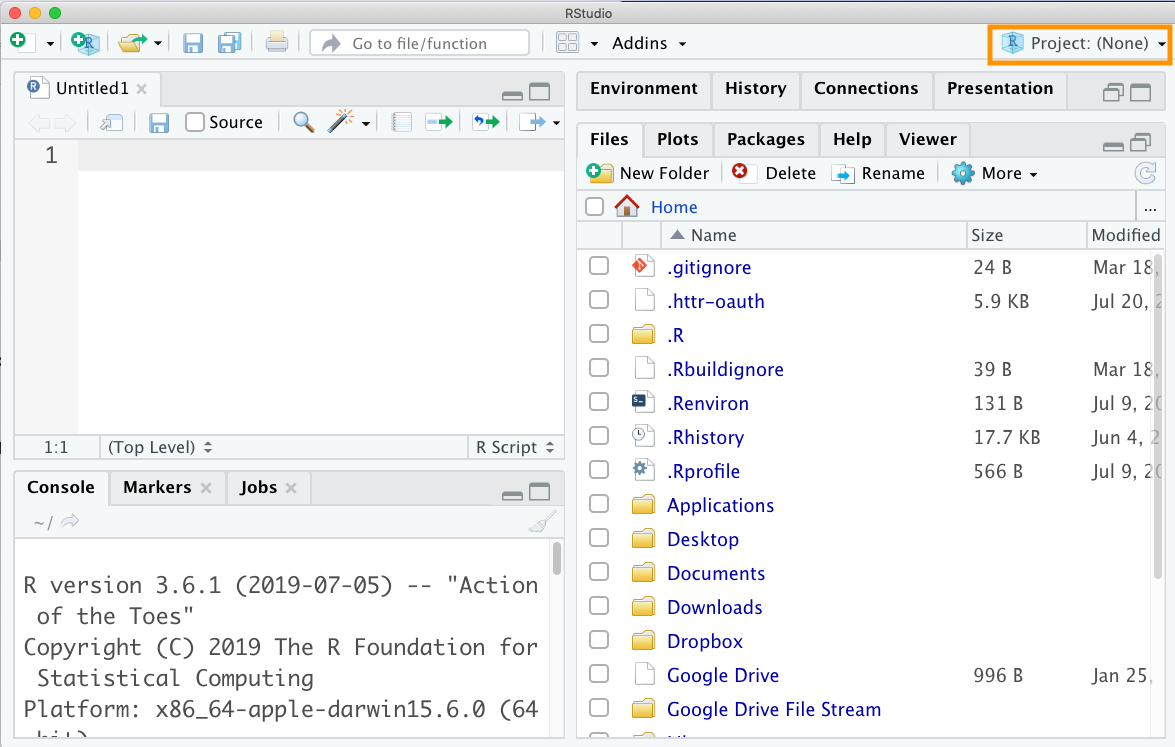Open the History tab

(755, 88)
